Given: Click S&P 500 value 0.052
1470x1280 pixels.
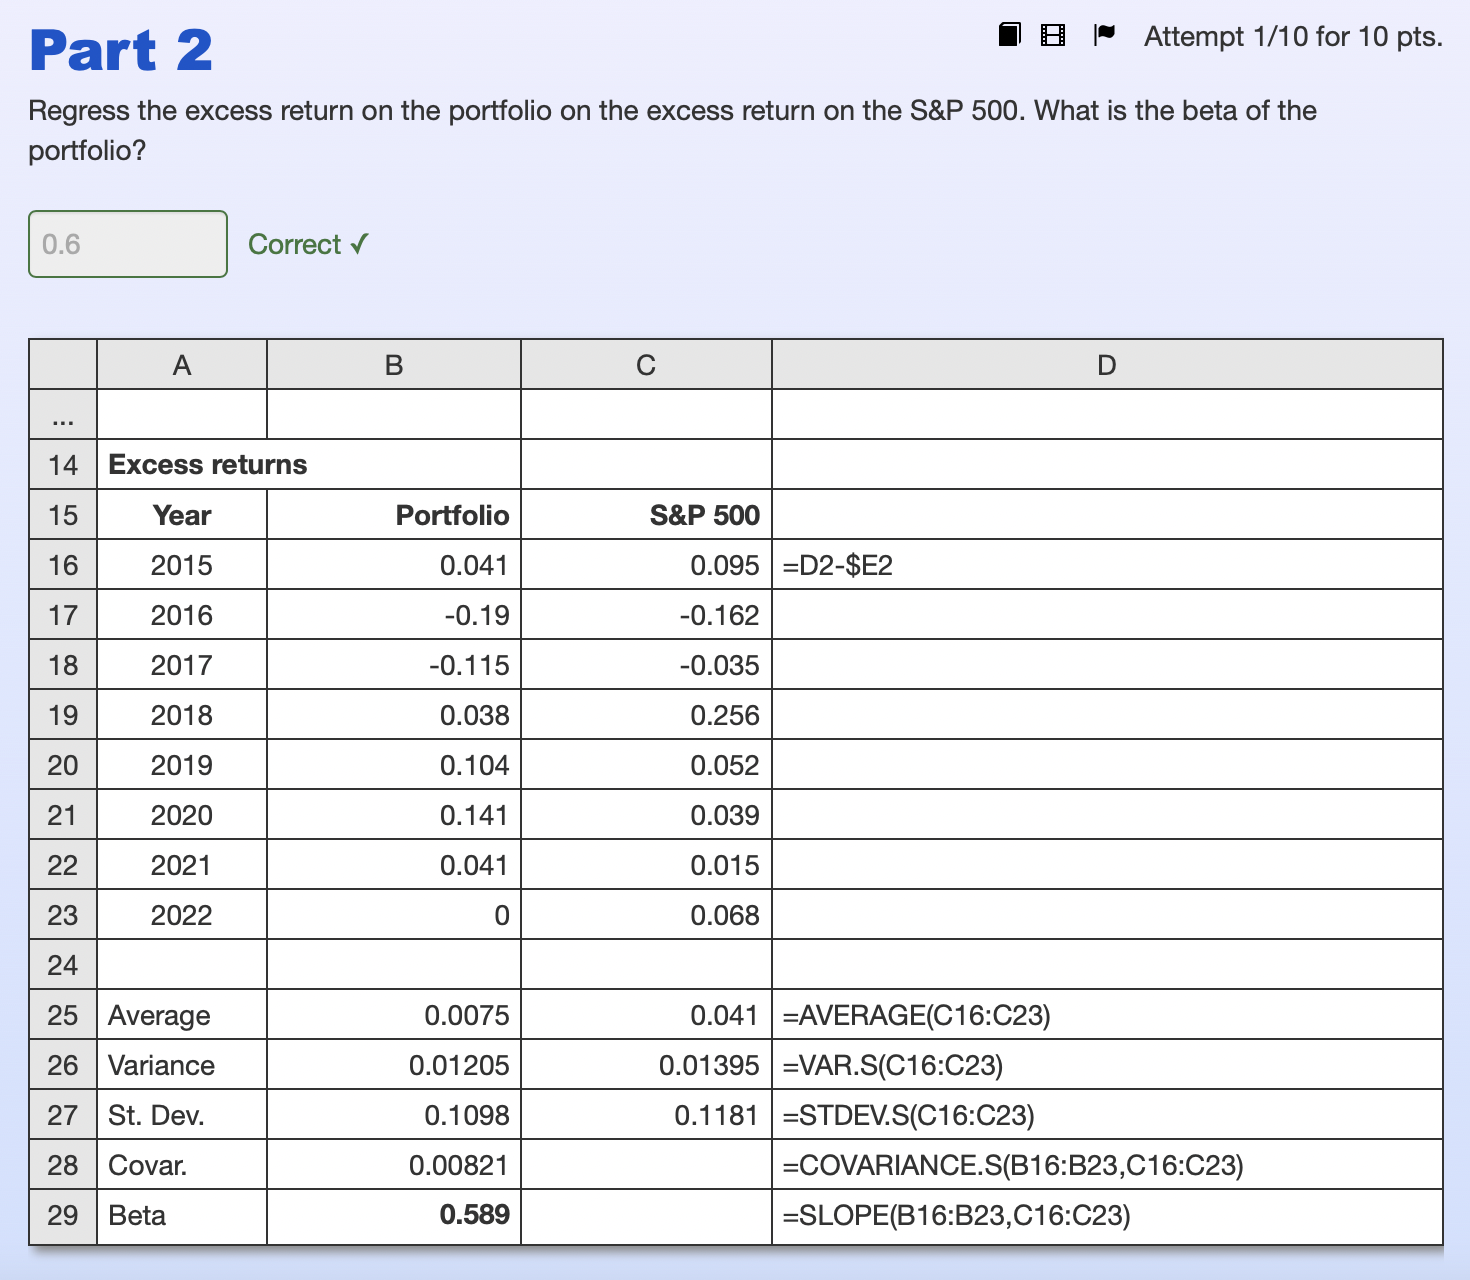Looking at the screenshot, I should (646, 765).
